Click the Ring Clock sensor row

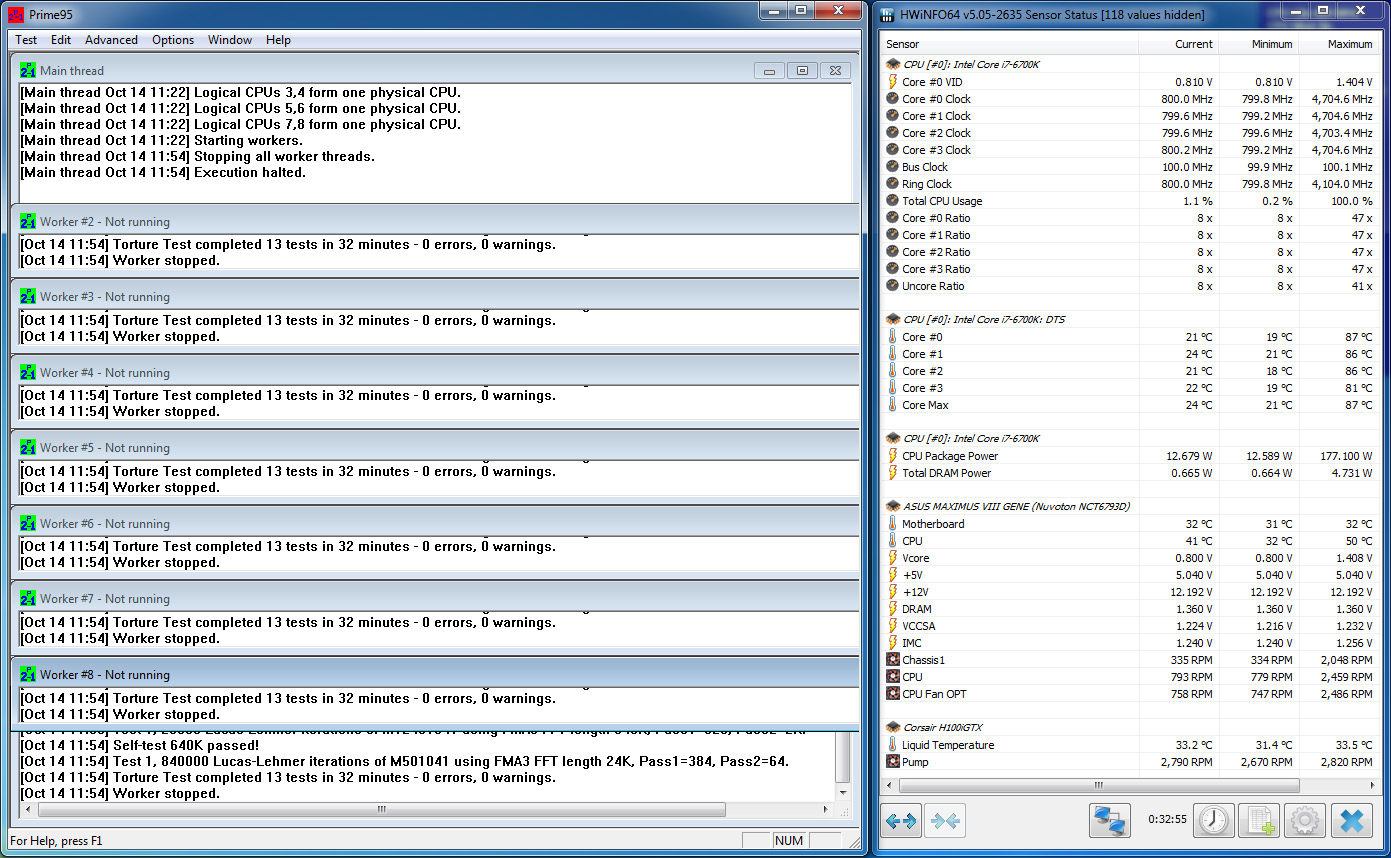point(1130,184)
